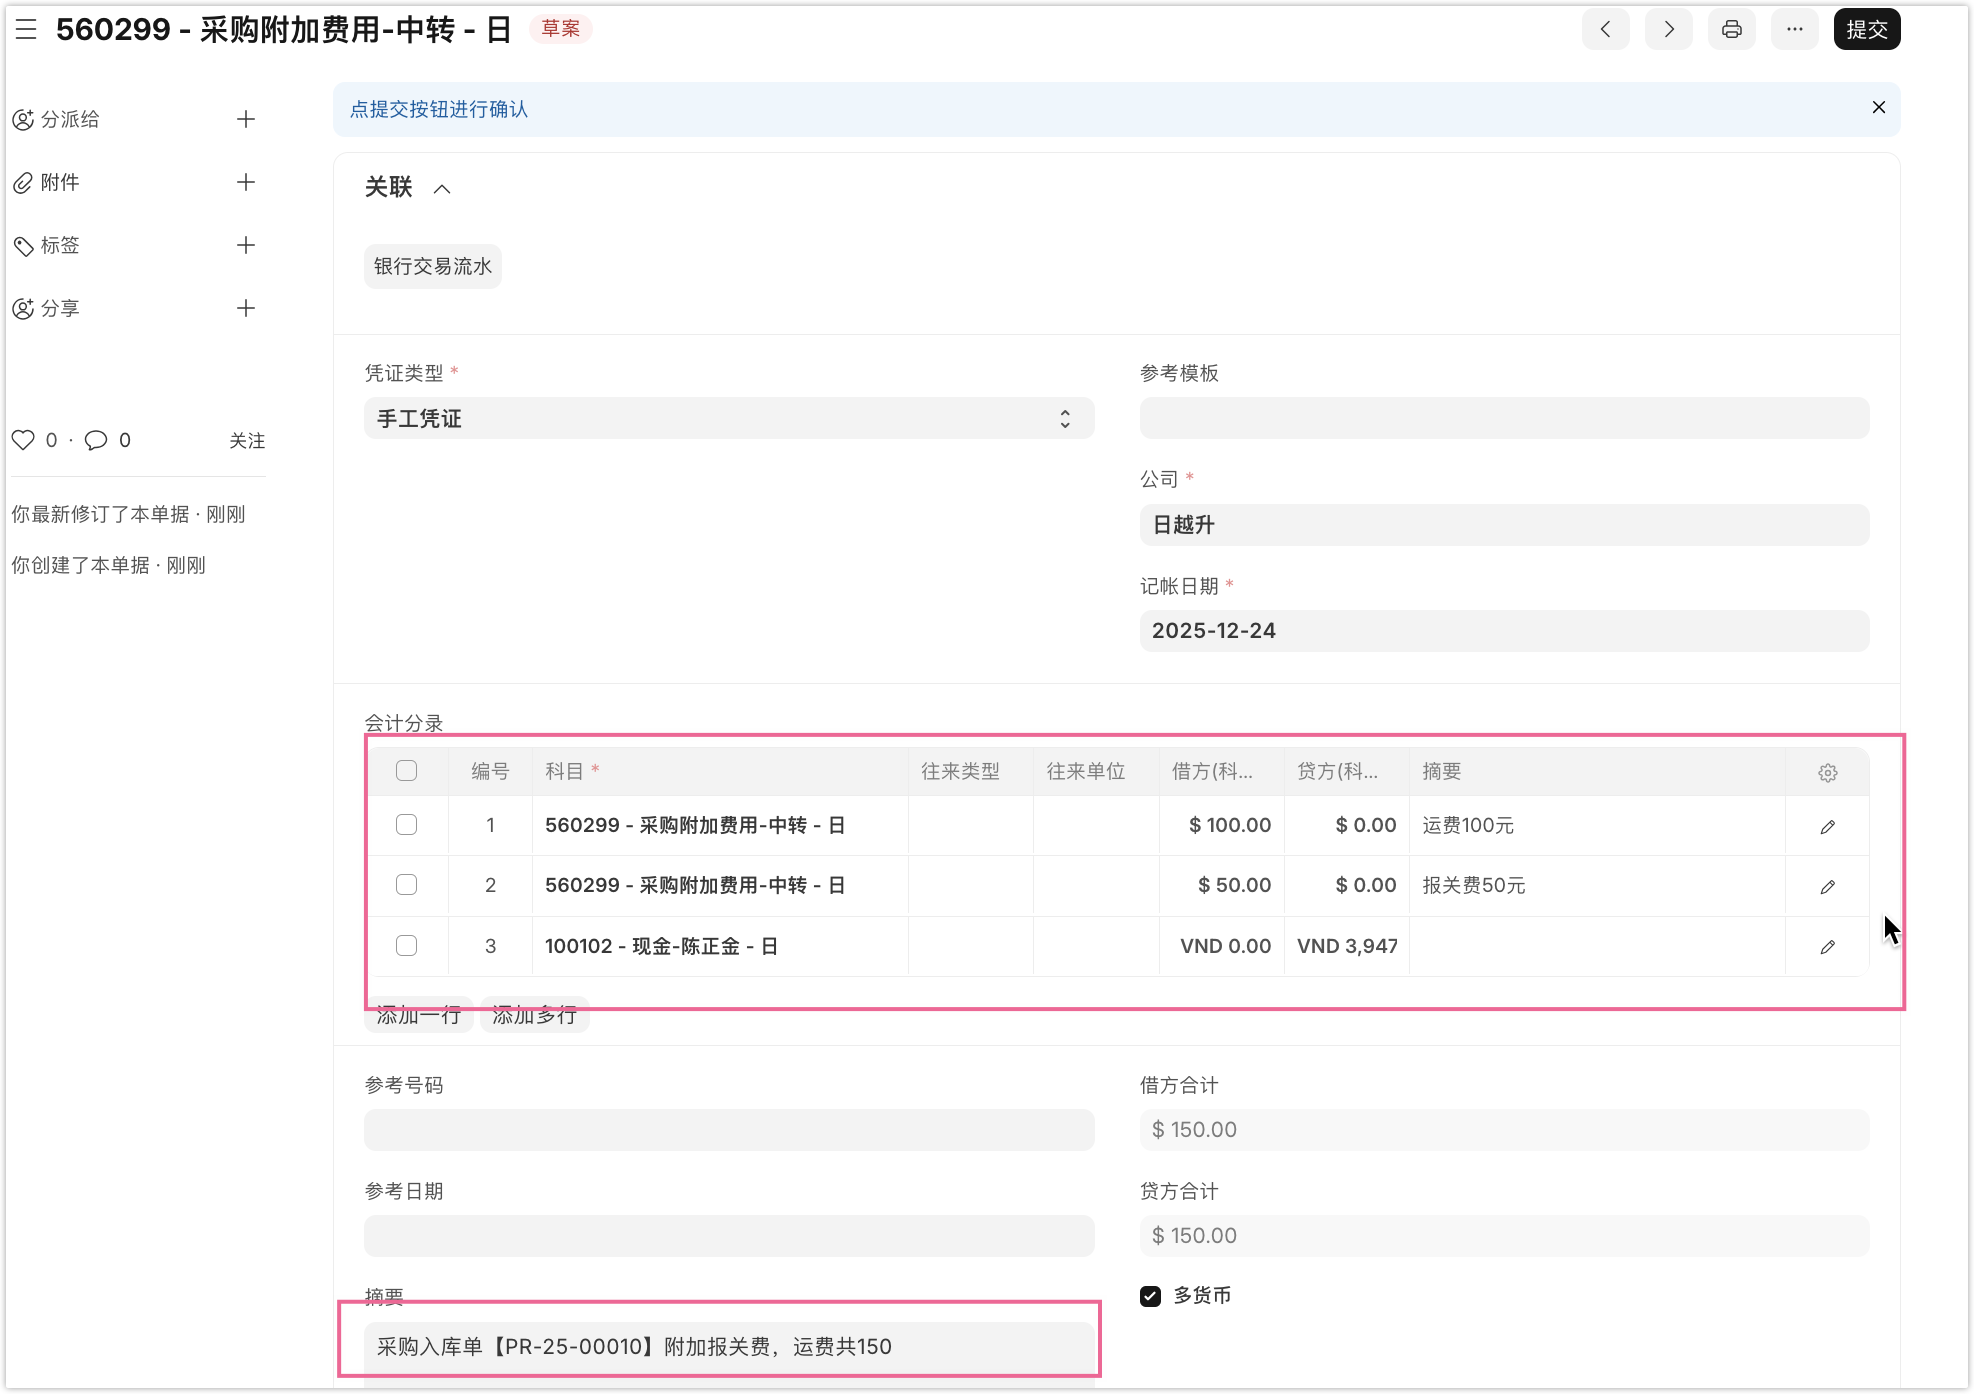Screen dimensions: 1974x1394
Task: Open the hamburger sidebar menu icon
Action: coord(26,30)
